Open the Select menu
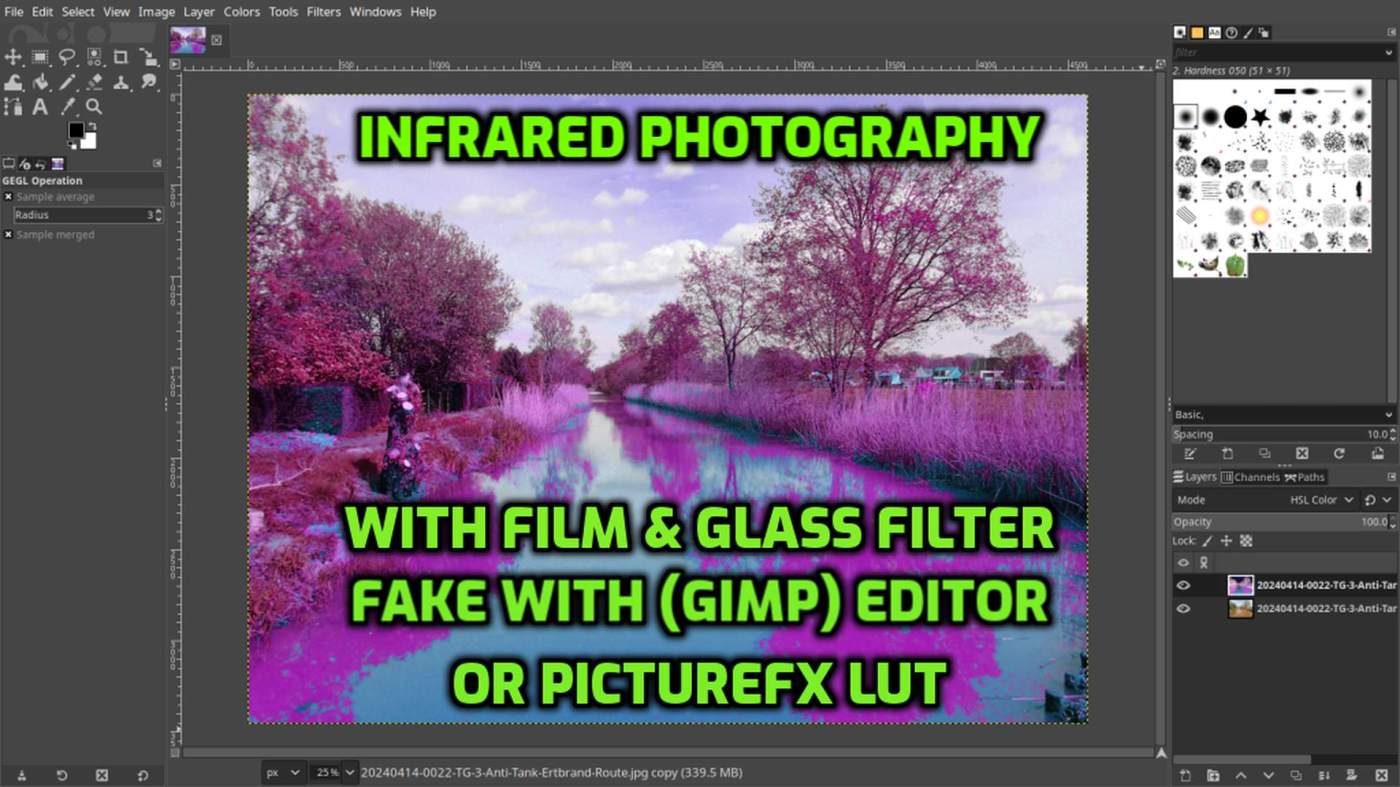 pos(78,12)
